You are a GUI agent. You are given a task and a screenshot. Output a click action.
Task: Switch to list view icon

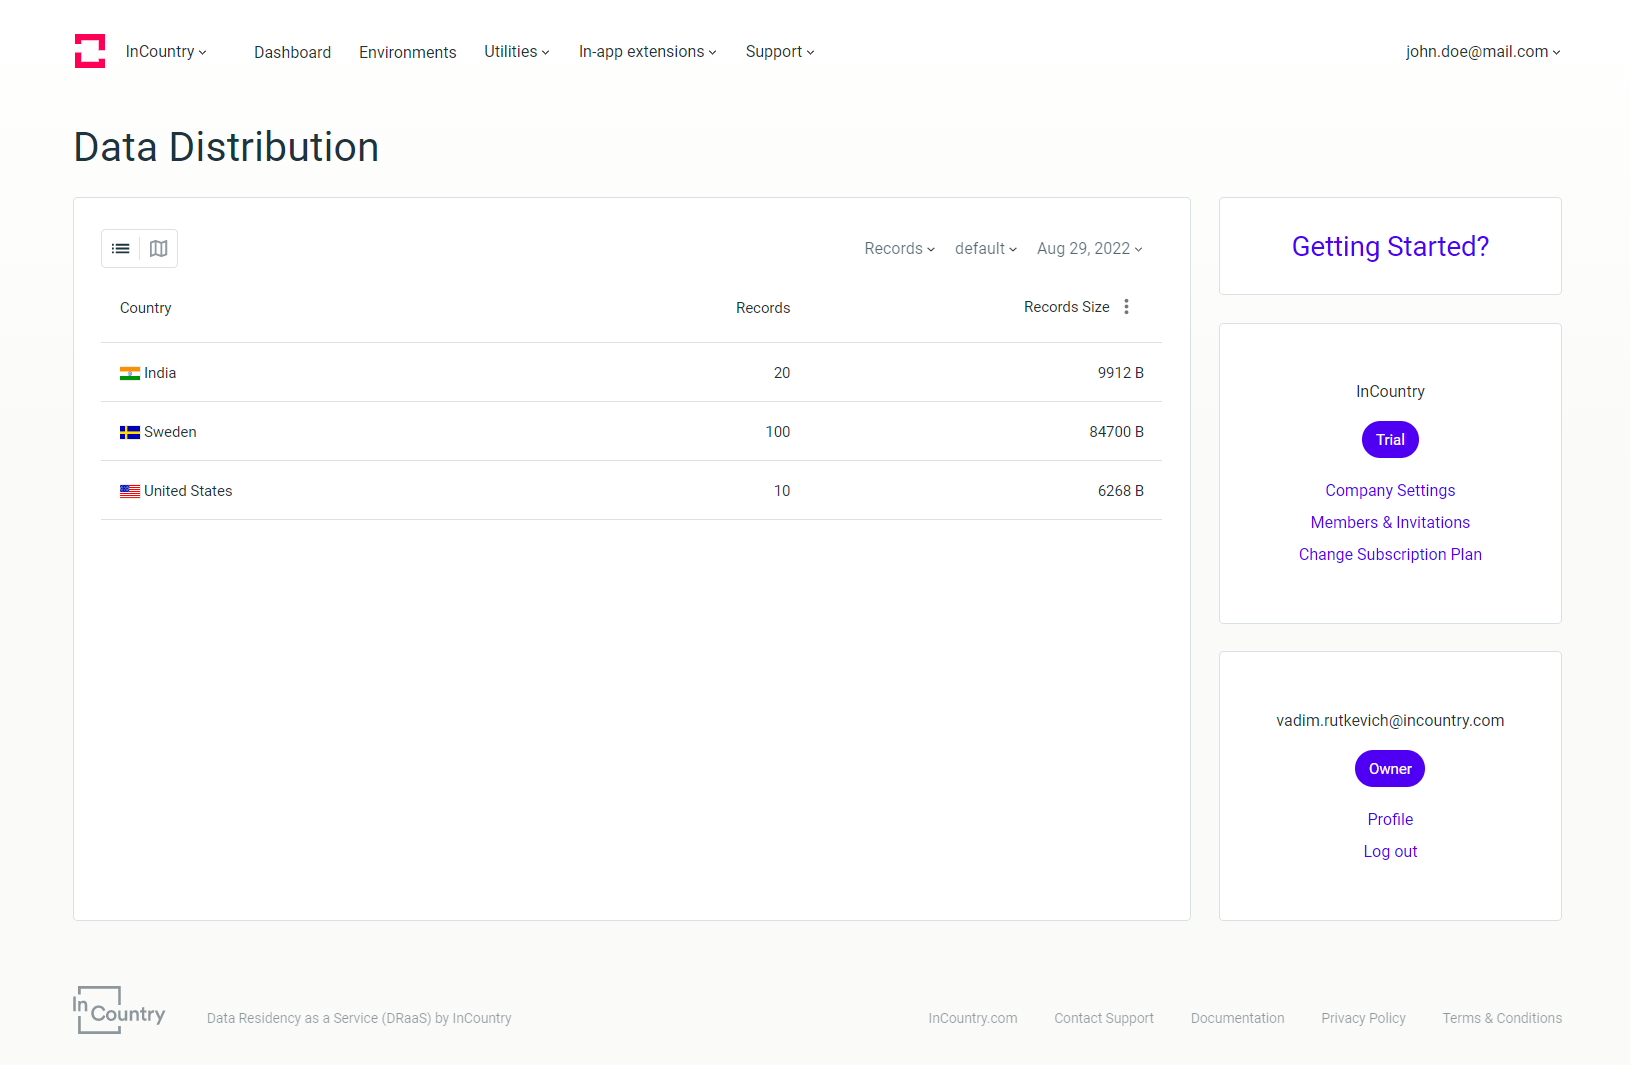tap(121, 249)
